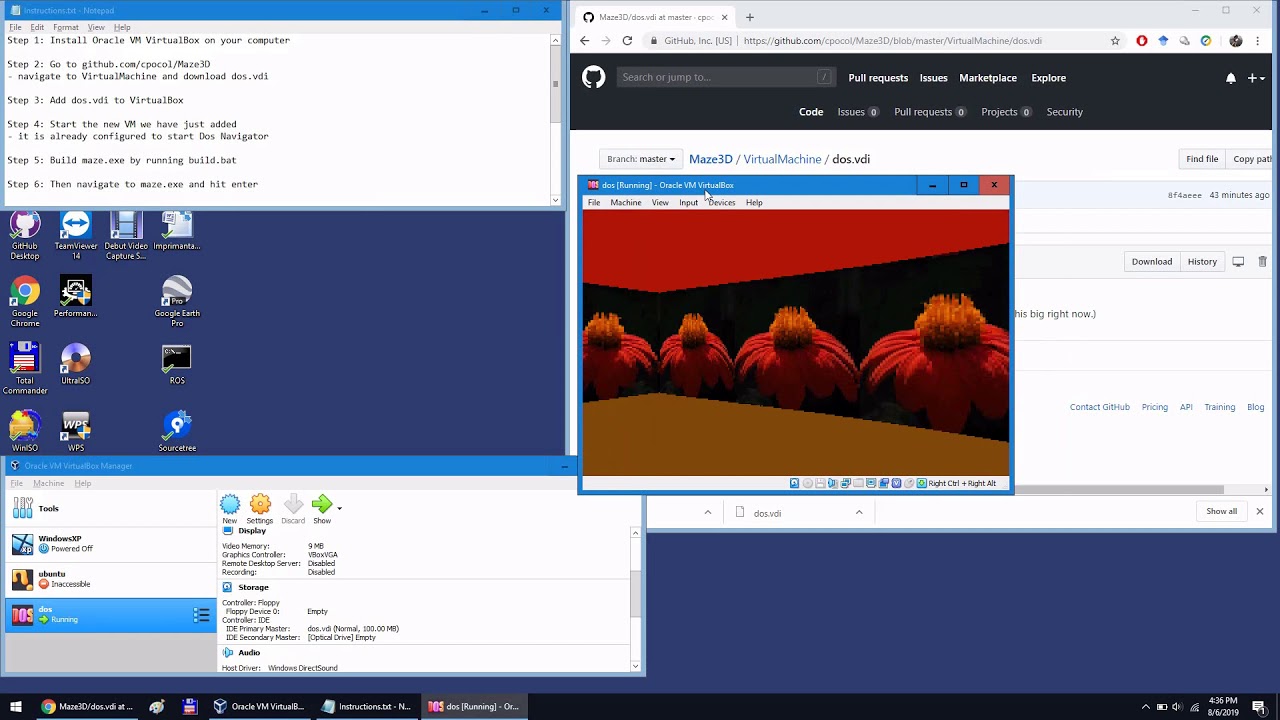The image size is (1280, 720).
Task: Switch to repository Issues tab
Action: (x=858, y=112)
